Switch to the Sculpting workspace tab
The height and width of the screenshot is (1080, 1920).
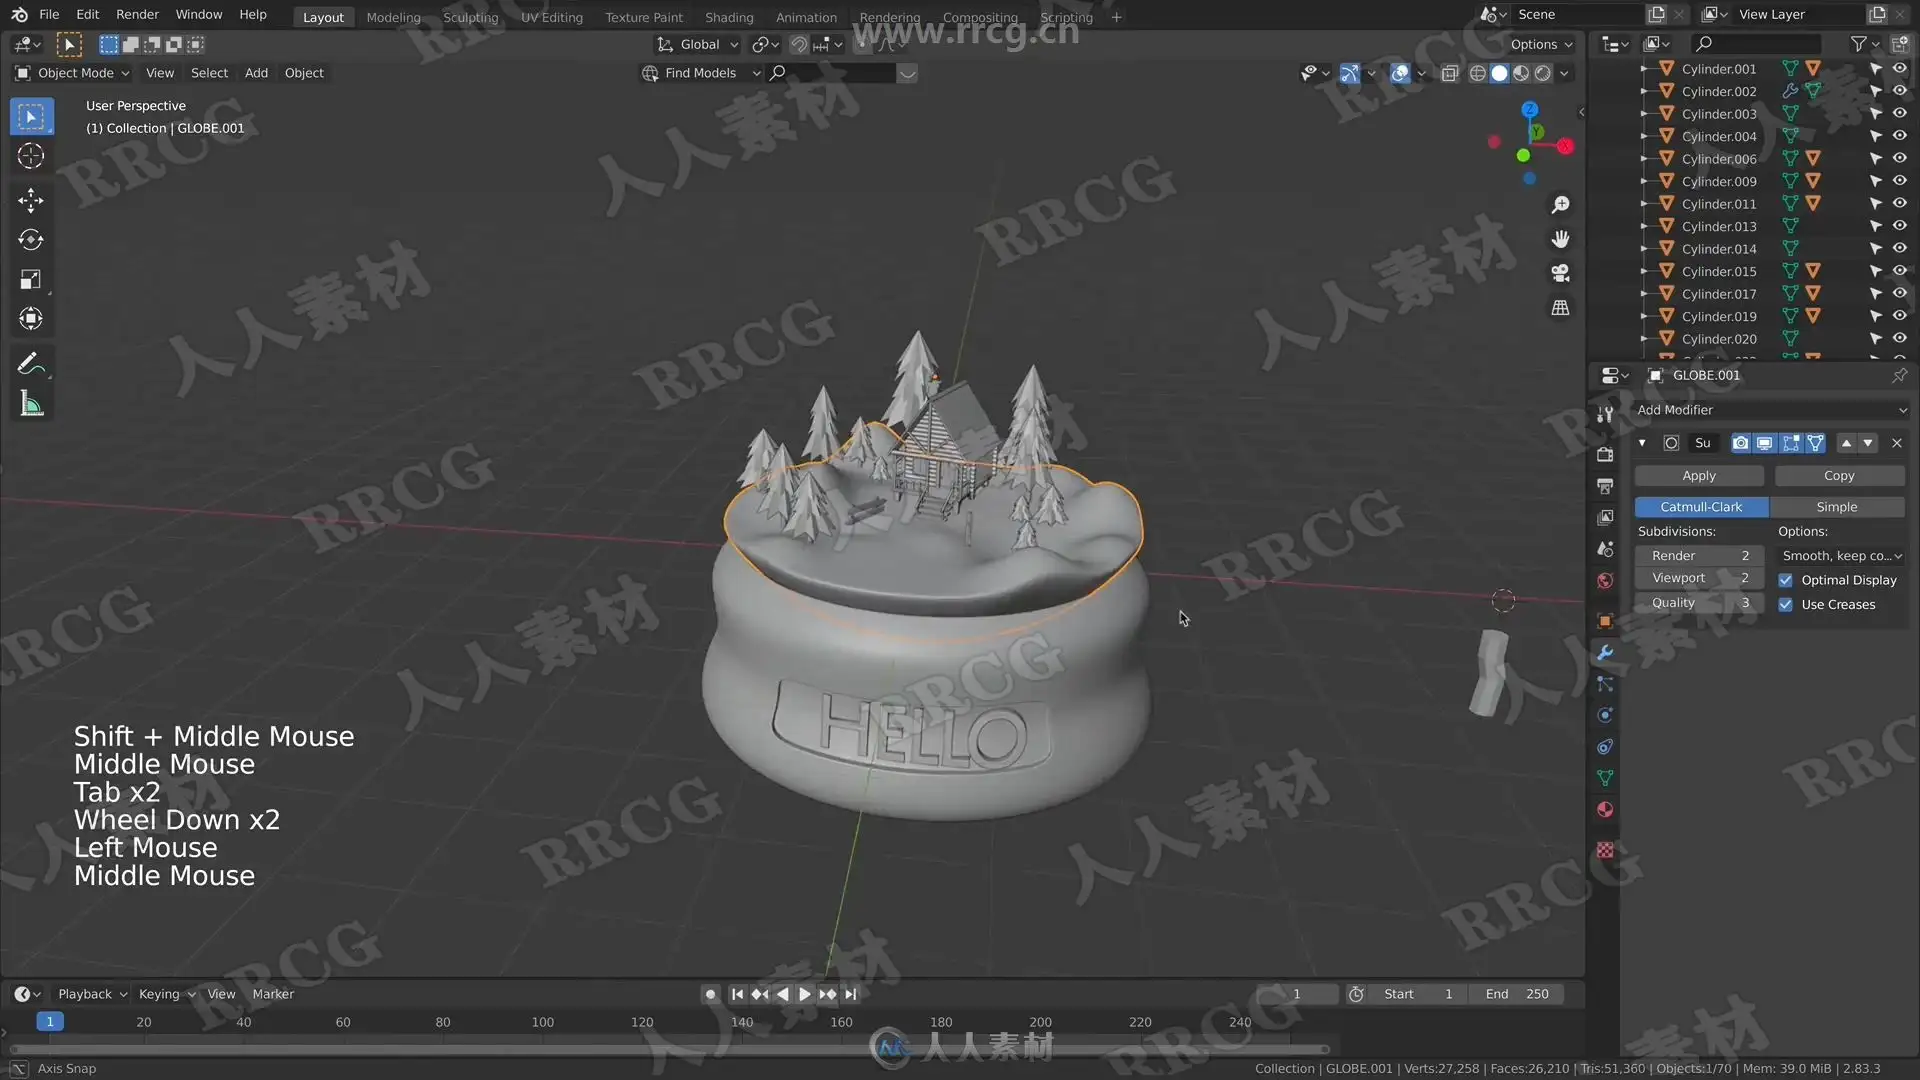(x=470, y=17)
